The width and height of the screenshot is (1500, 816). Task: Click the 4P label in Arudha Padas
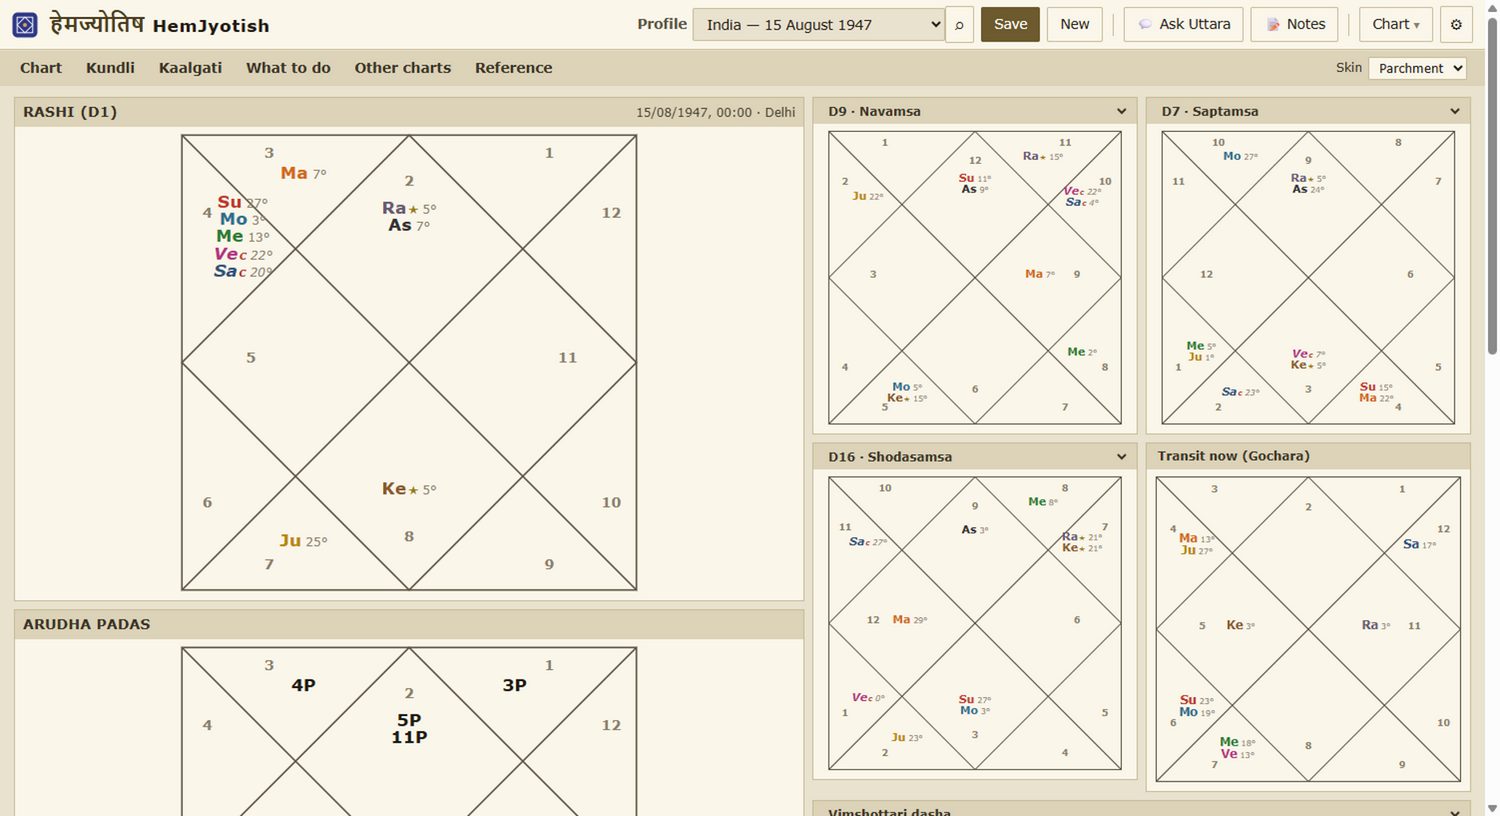pyautogui.click(x=303, y=685)
